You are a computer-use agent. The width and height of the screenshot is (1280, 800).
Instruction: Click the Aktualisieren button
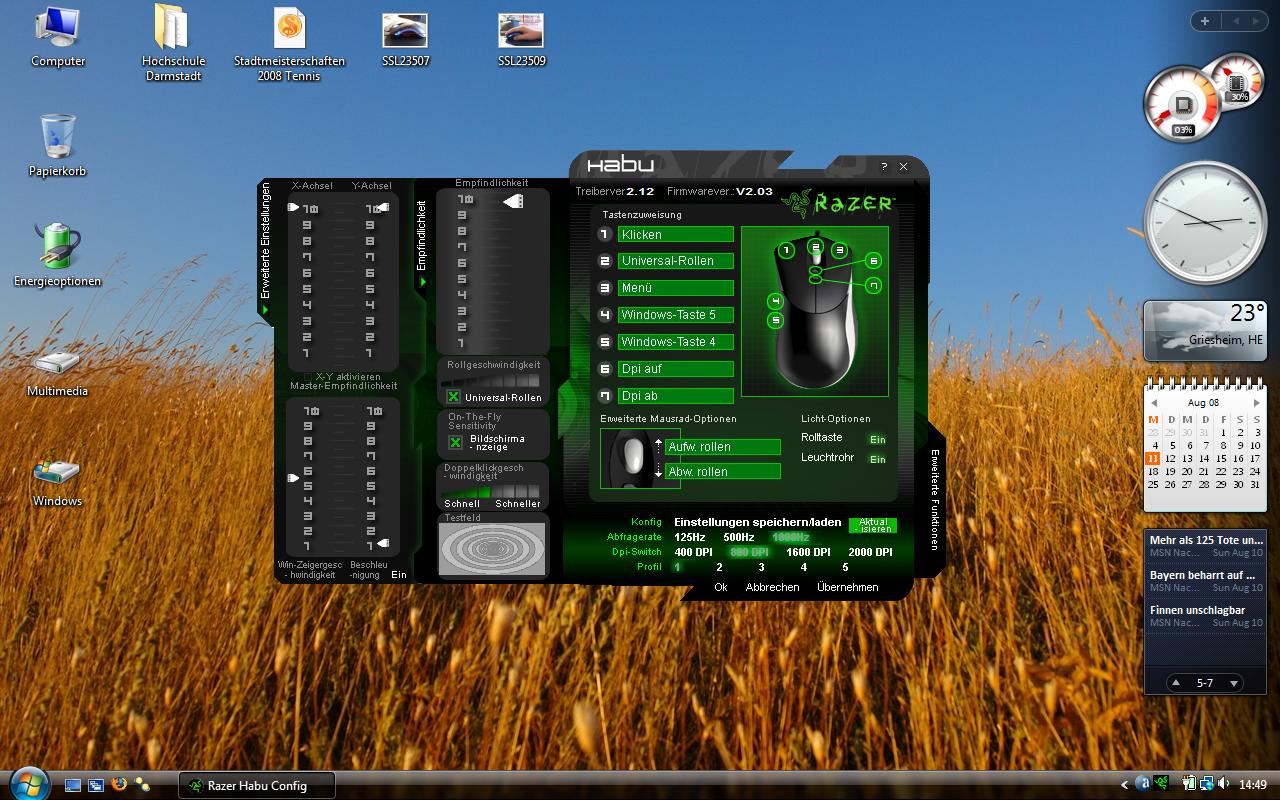click(x=873, y=525)
